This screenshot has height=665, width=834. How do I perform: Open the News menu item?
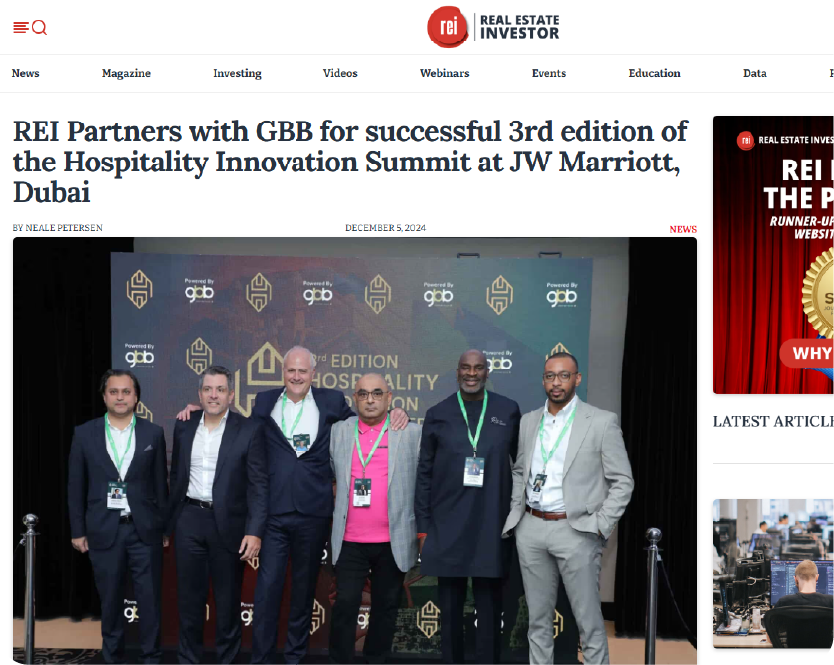[x=26, y=73]
